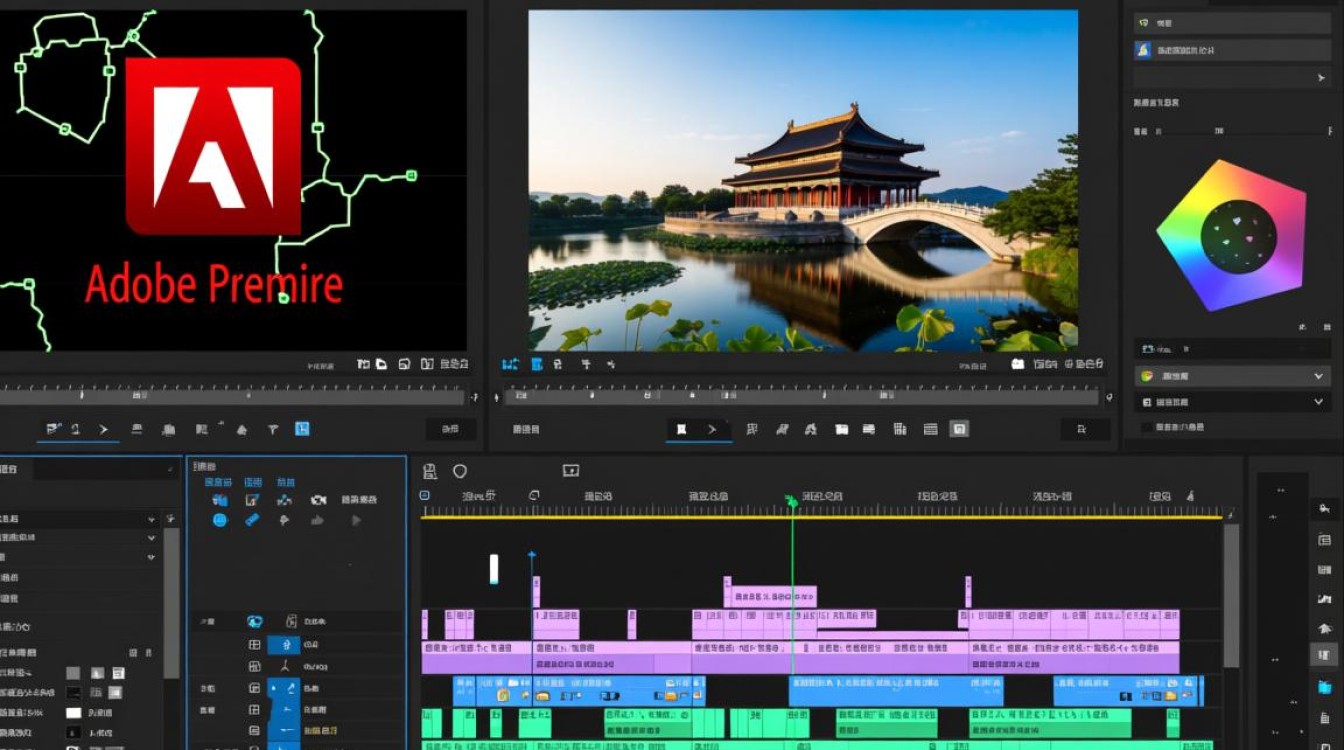Click the list-lines icon in Program monitor transport row
The image size is (1344, 750).
tap(930, 430)
